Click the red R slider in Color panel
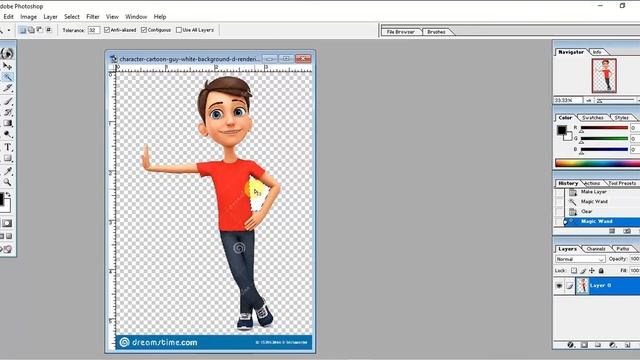 [x=604, y=128]
